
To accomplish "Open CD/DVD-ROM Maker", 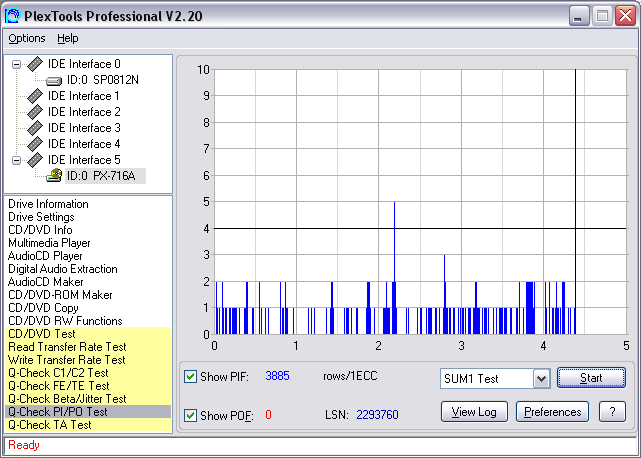I will tap(60, 295).
